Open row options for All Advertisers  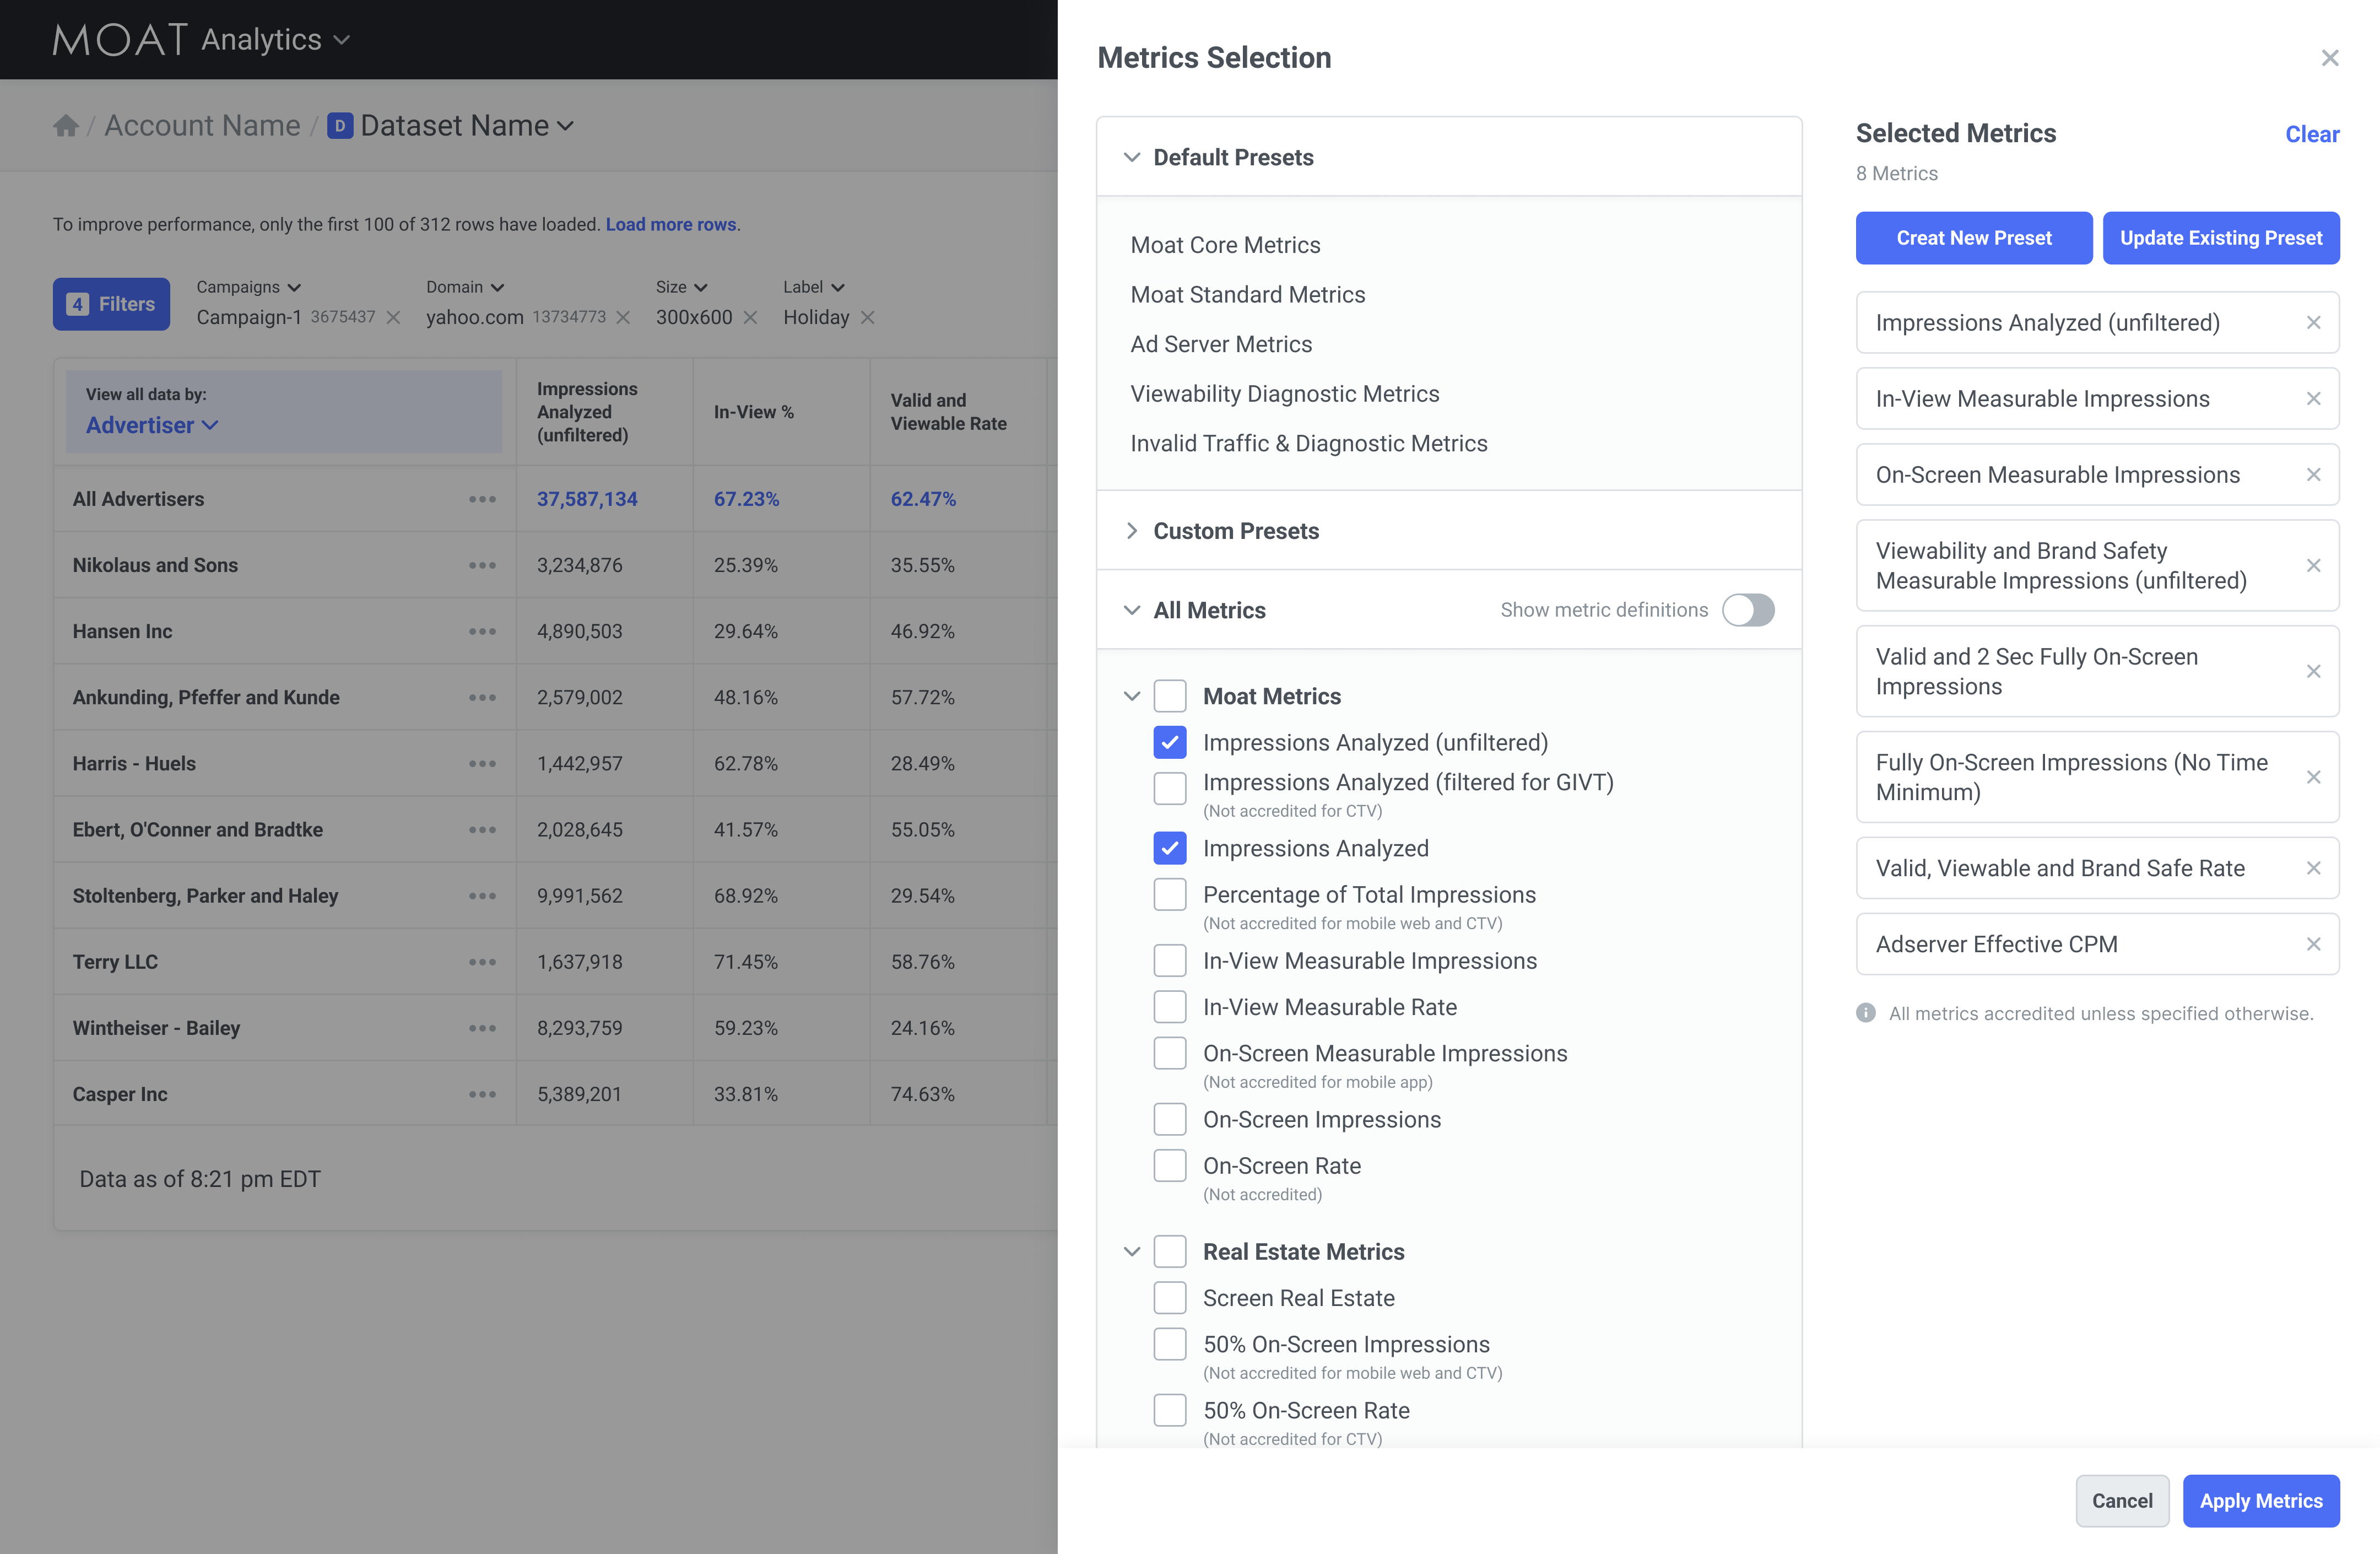coord(482,499)
